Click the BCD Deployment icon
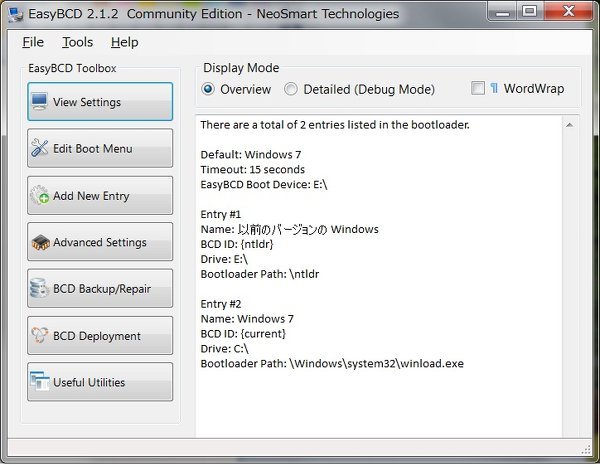Screen dimensions: 600x466 tap(40, 335)
